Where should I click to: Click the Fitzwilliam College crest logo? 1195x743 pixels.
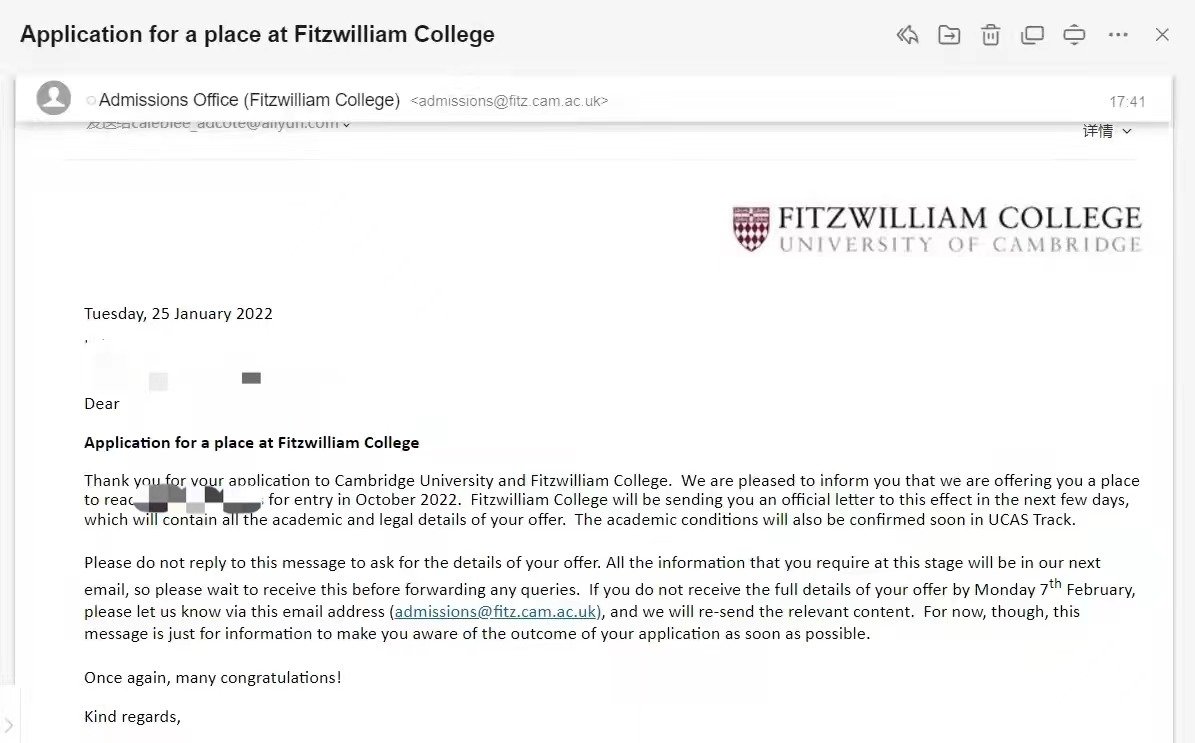pos(751,228)
